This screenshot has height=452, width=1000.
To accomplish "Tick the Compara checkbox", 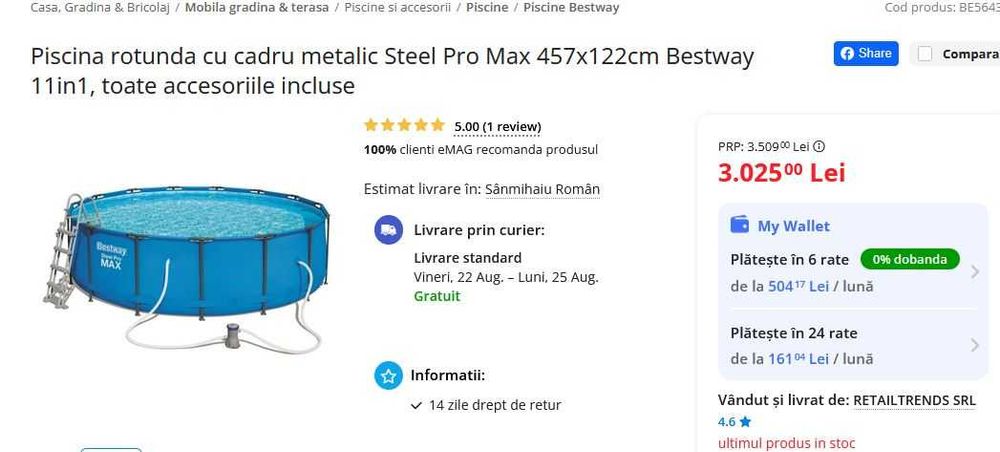I will click(925, 54).
